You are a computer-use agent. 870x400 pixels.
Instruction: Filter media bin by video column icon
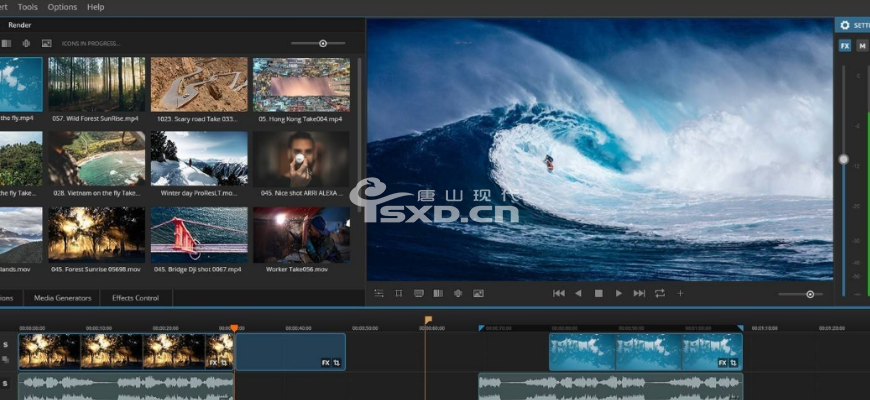point(6,43)
